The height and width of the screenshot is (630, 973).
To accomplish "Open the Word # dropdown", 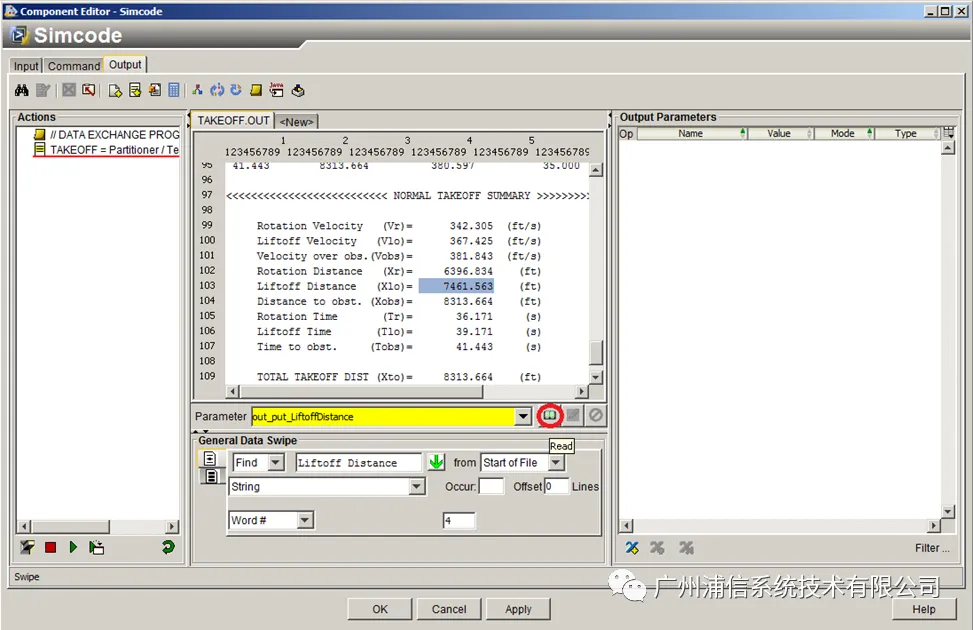I will [x=305, y=520].
